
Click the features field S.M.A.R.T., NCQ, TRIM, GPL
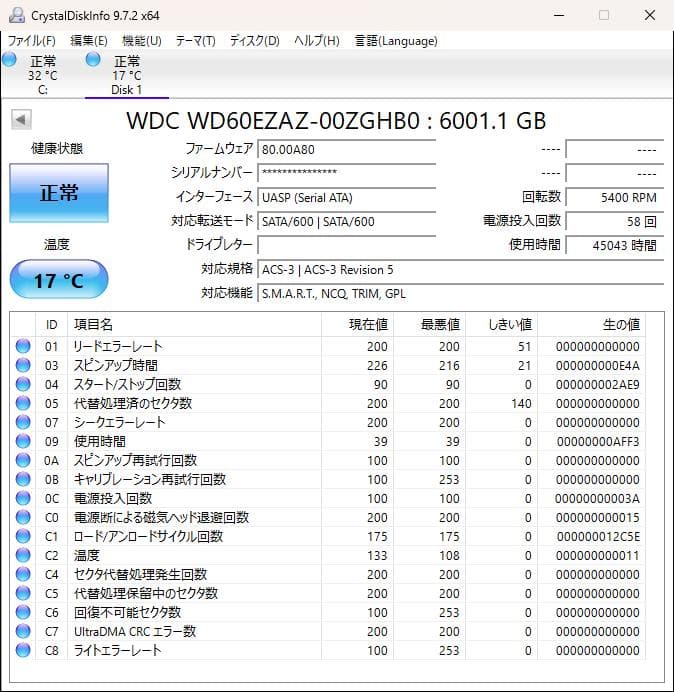[460, 293]
